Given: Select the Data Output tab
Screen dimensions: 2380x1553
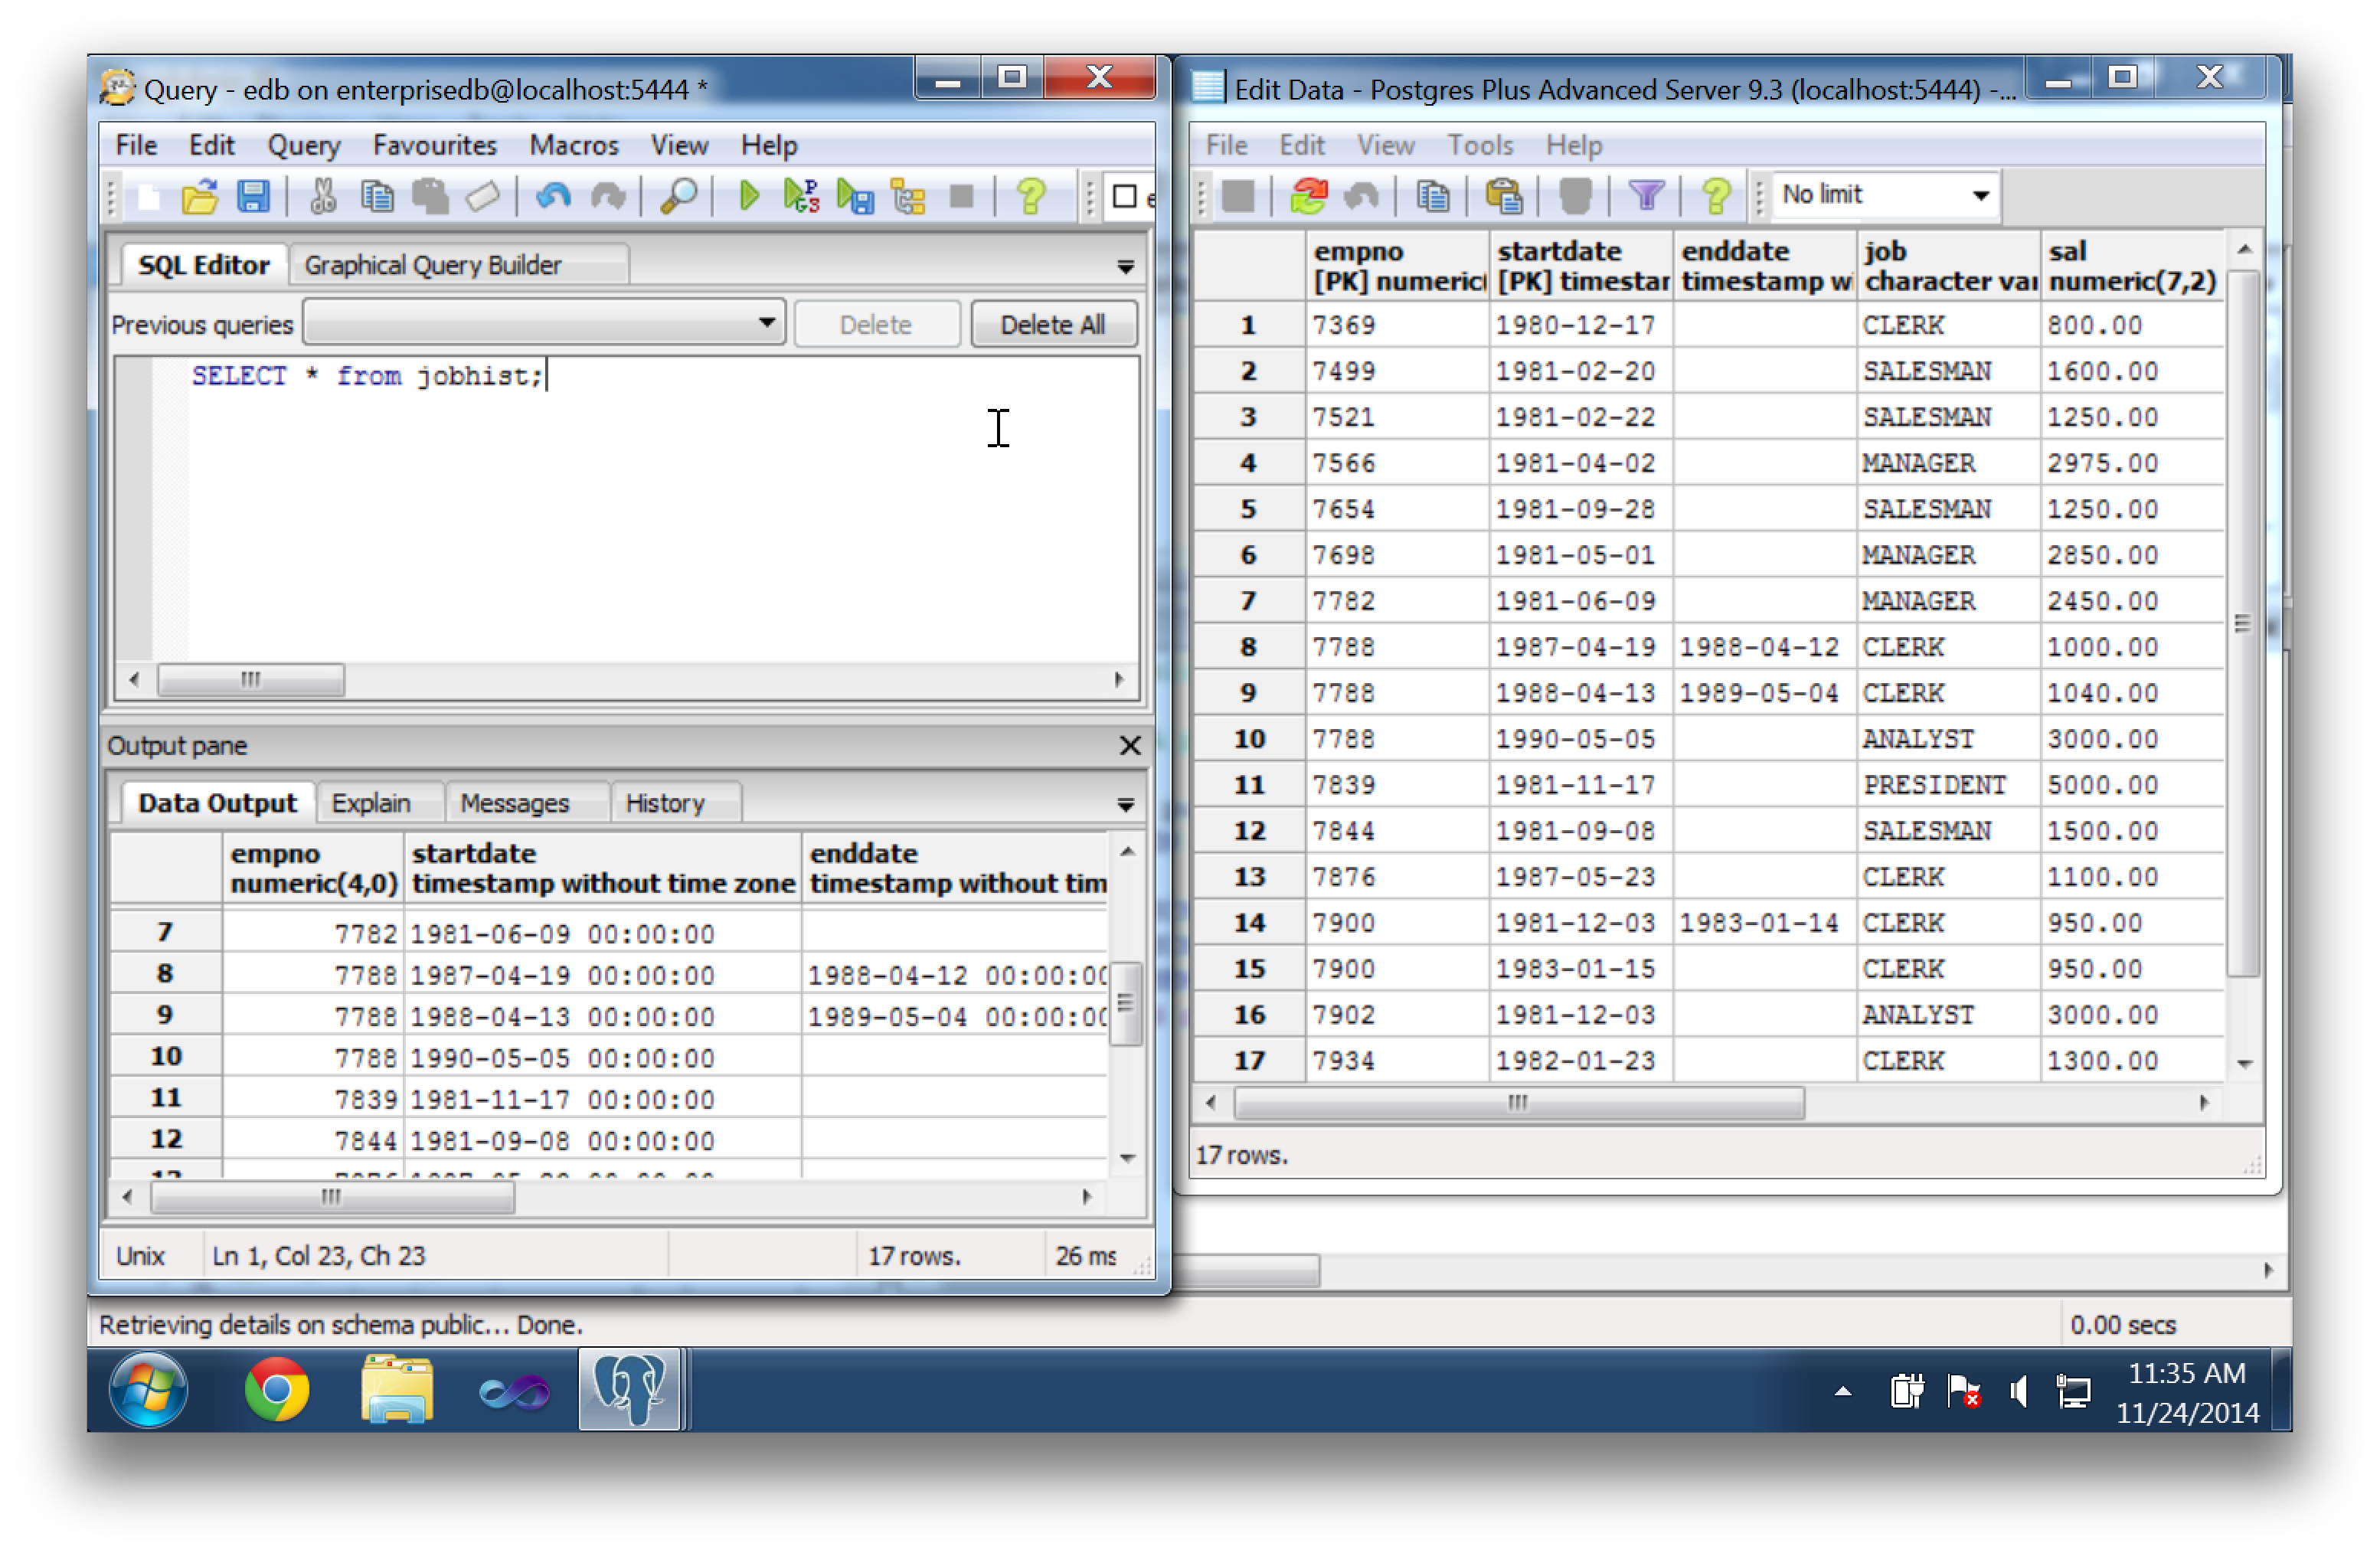Looking at the screenshot, I should (217, 803).
